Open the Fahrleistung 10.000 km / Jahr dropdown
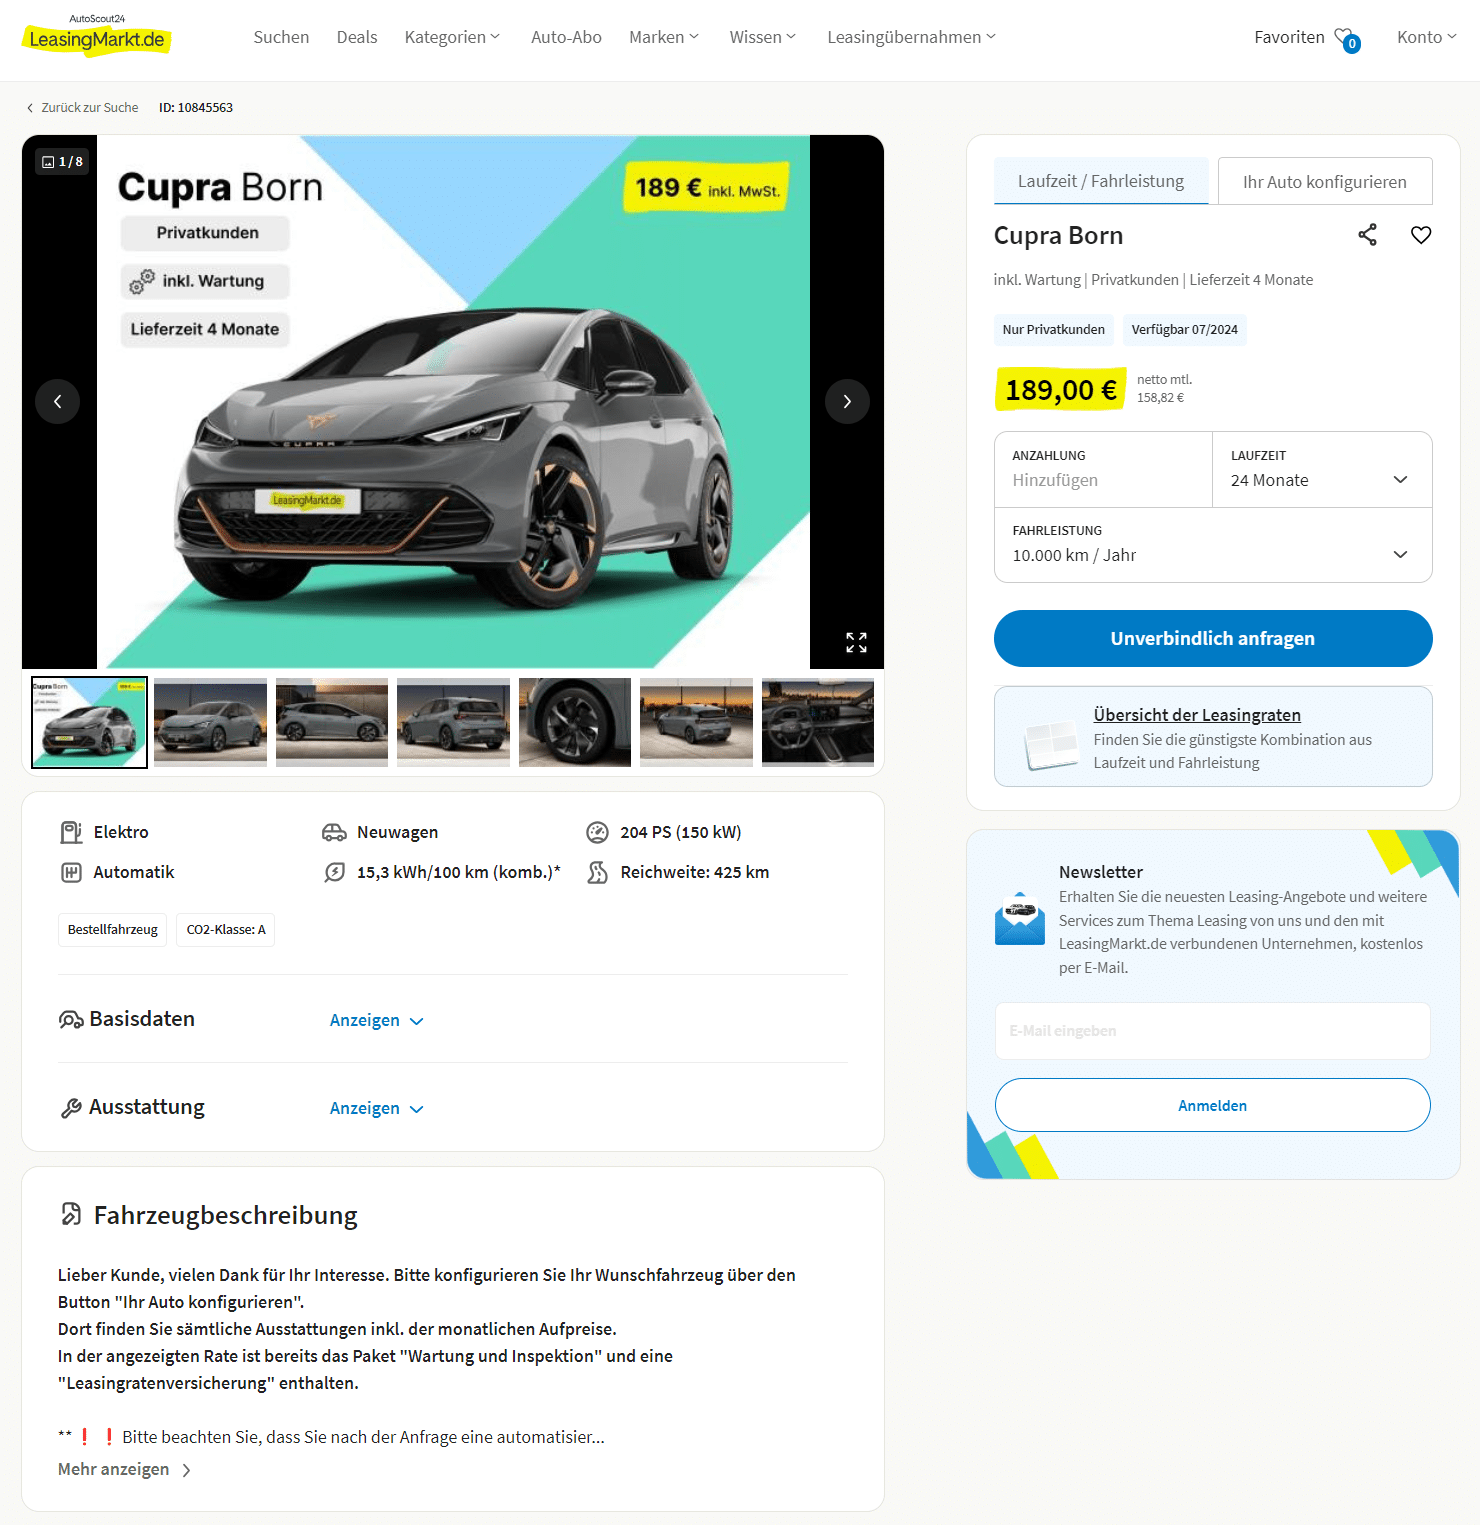1480x1525 pixels. click(x=1213, y=545)
